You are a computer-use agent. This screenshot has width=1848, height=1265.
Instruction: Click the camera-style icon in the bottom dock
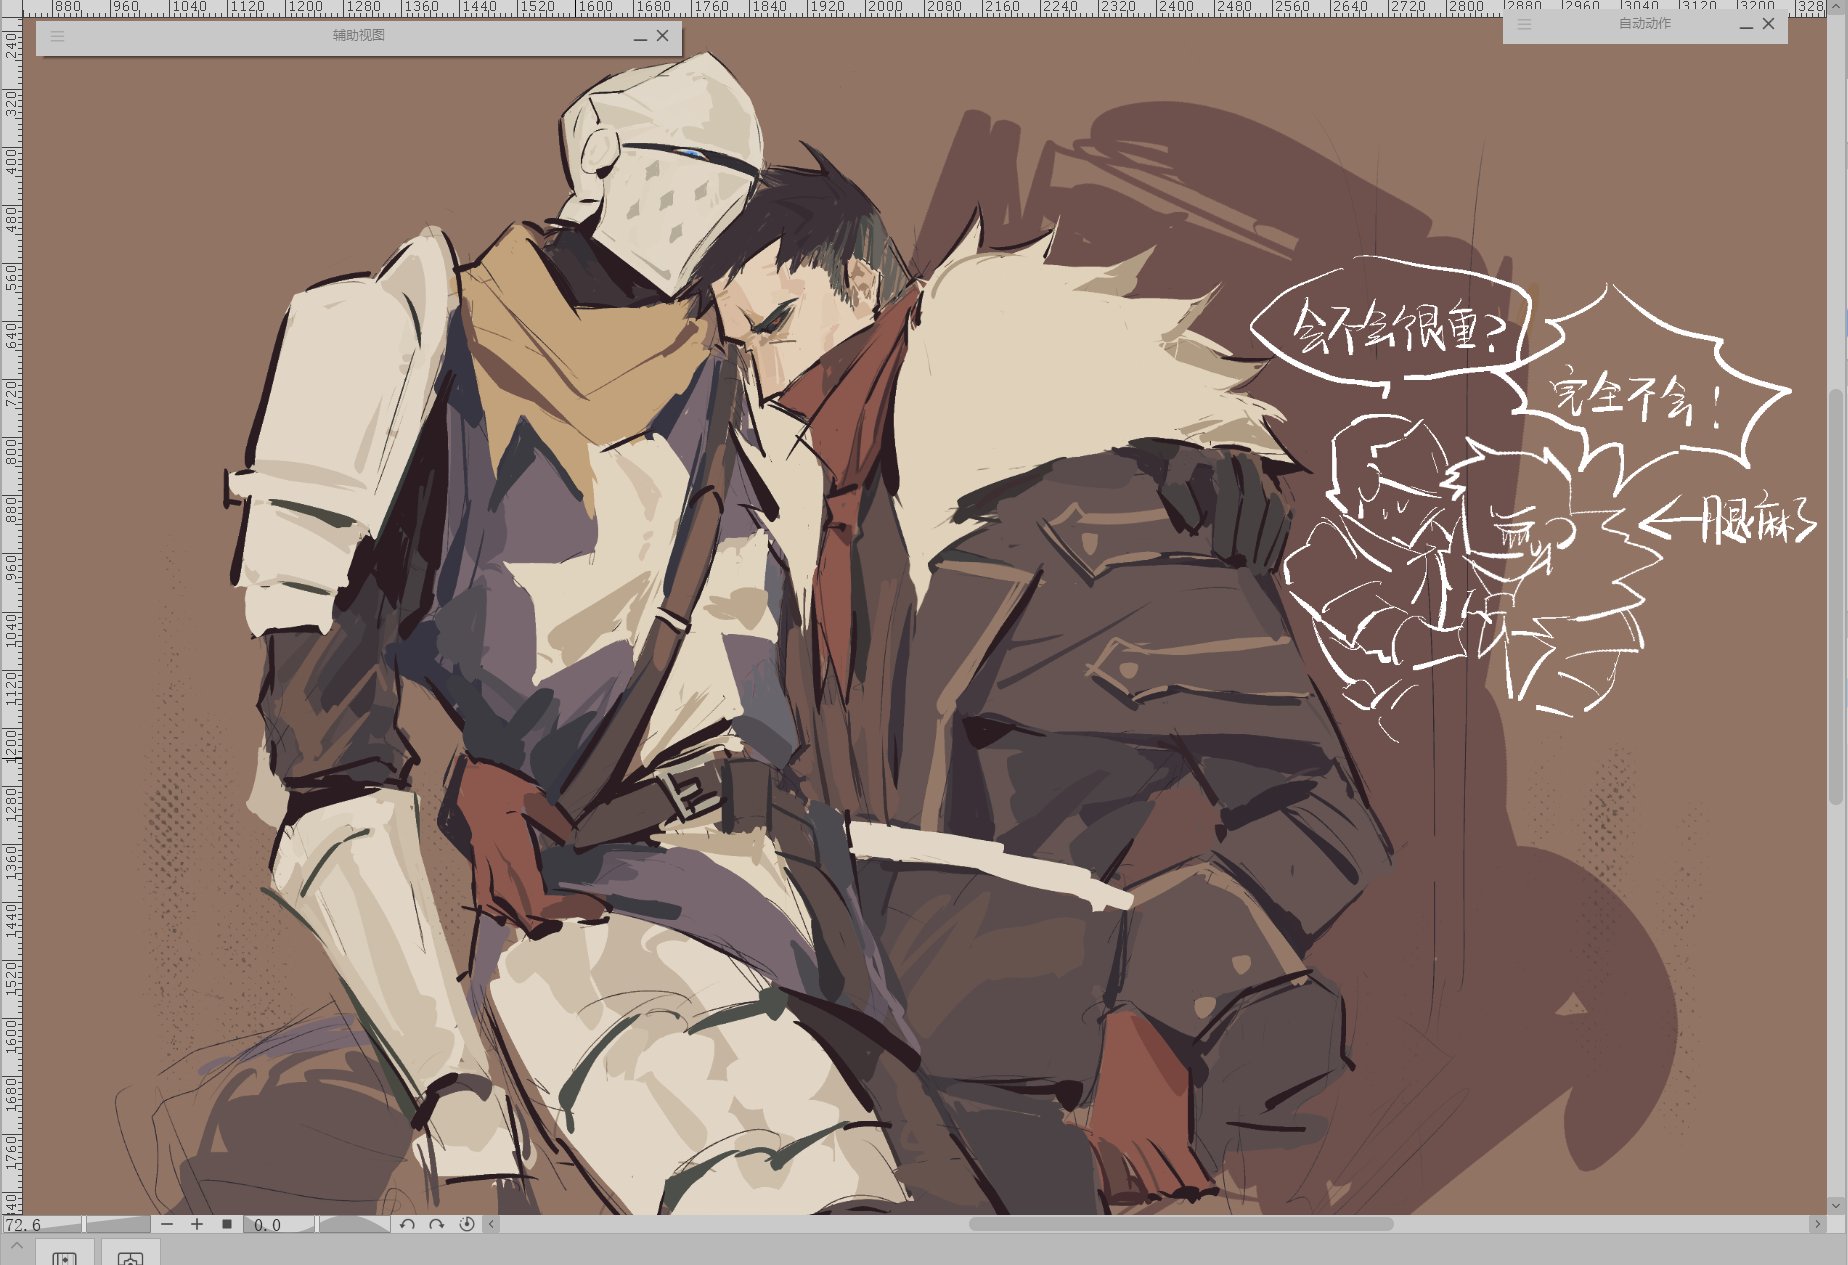coord(130,1253)
